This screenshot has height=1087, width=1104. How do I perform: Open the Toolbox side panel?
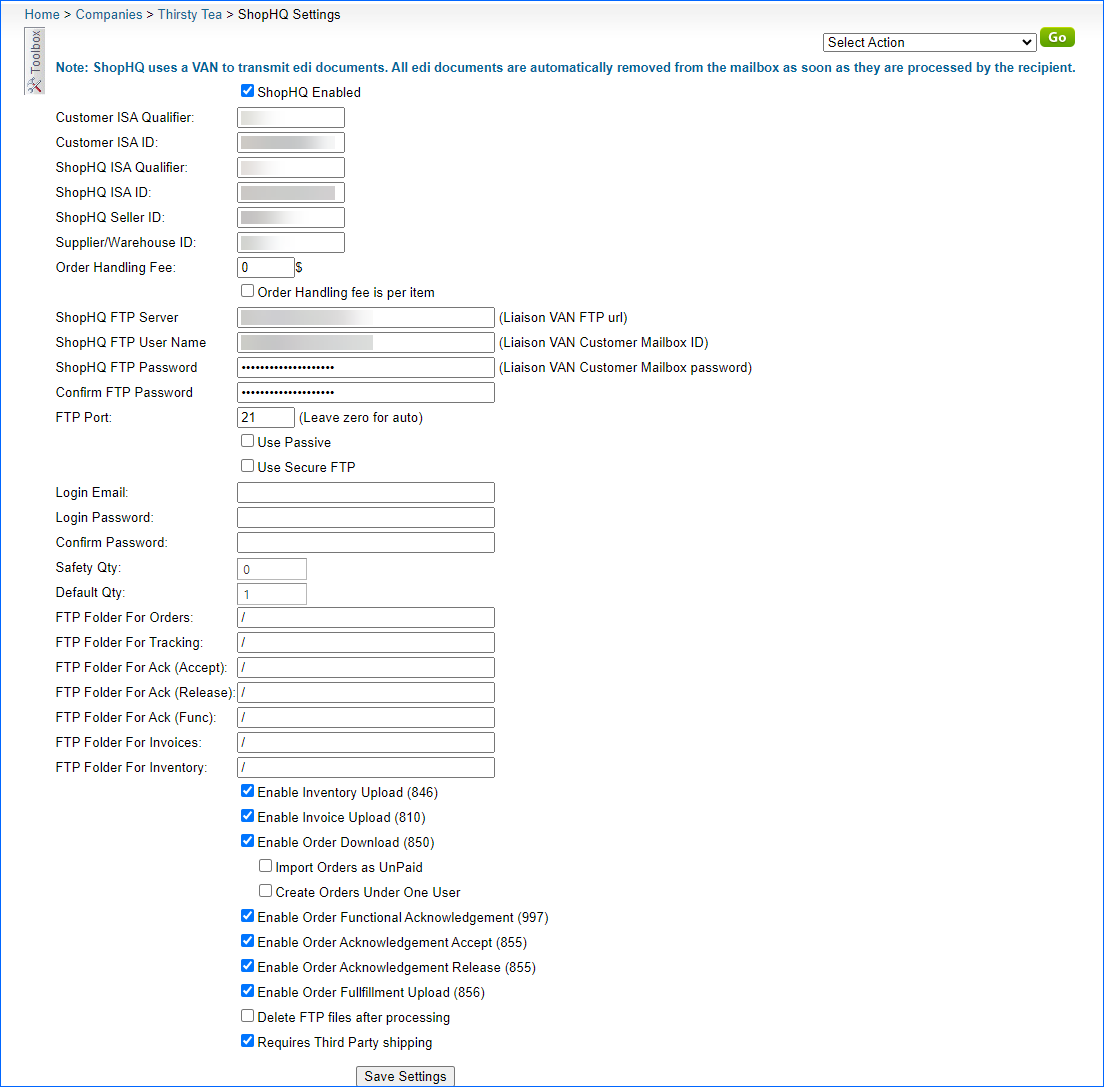pyautogui.click(x=35, y=61)
